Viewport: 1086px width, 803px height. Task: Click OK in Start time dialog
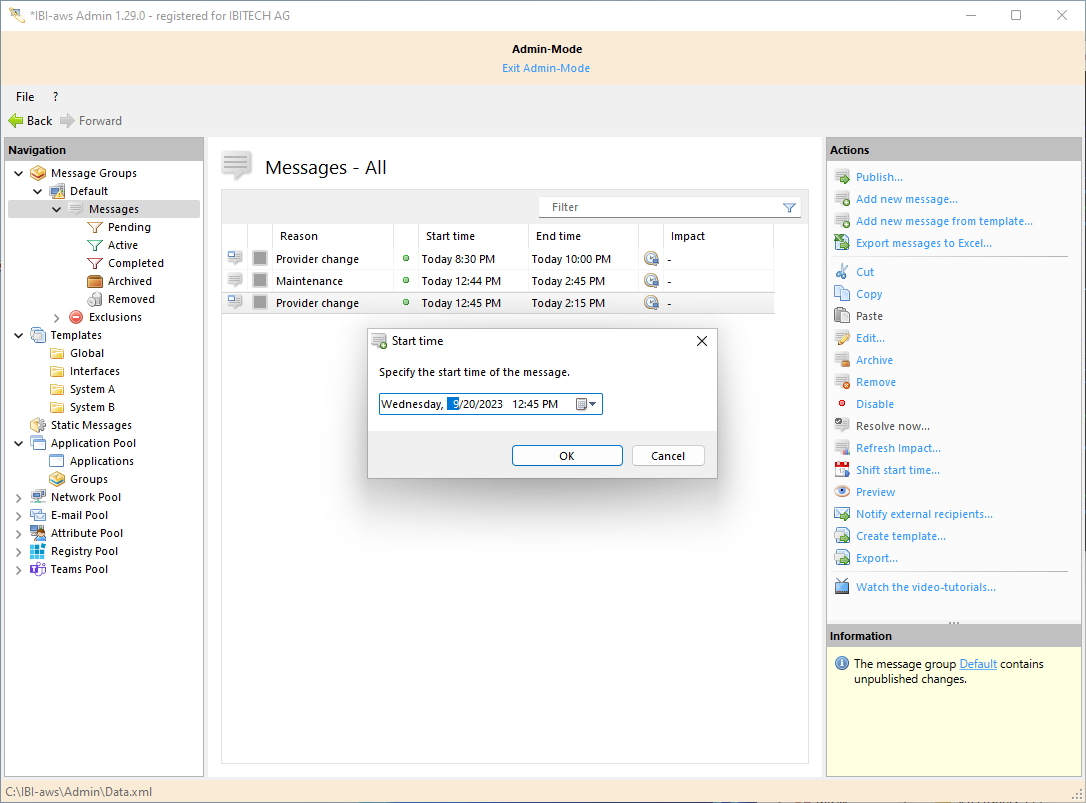coord(567,456)
